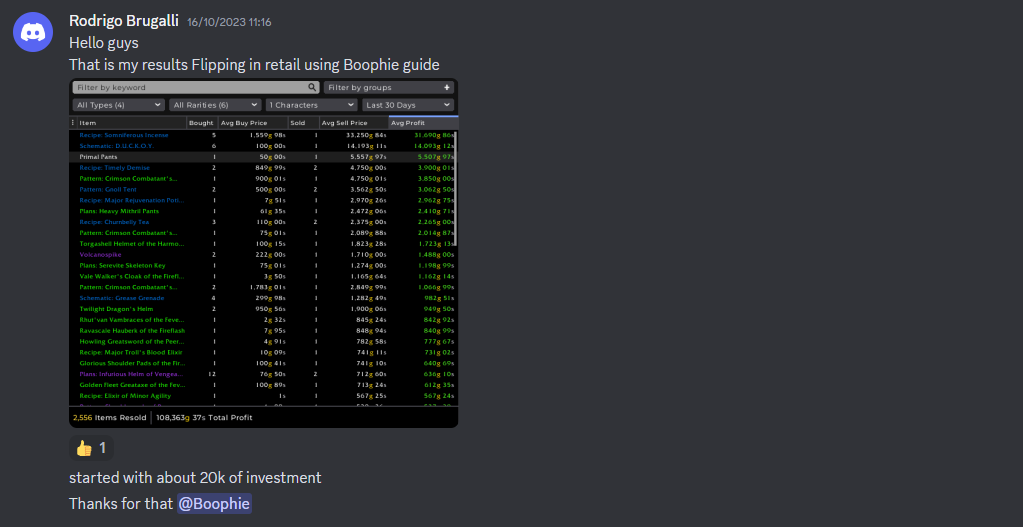Select the Ravascale Hauberk of the Fireflash row
The image size is (1023, 527).
(262, 331)
